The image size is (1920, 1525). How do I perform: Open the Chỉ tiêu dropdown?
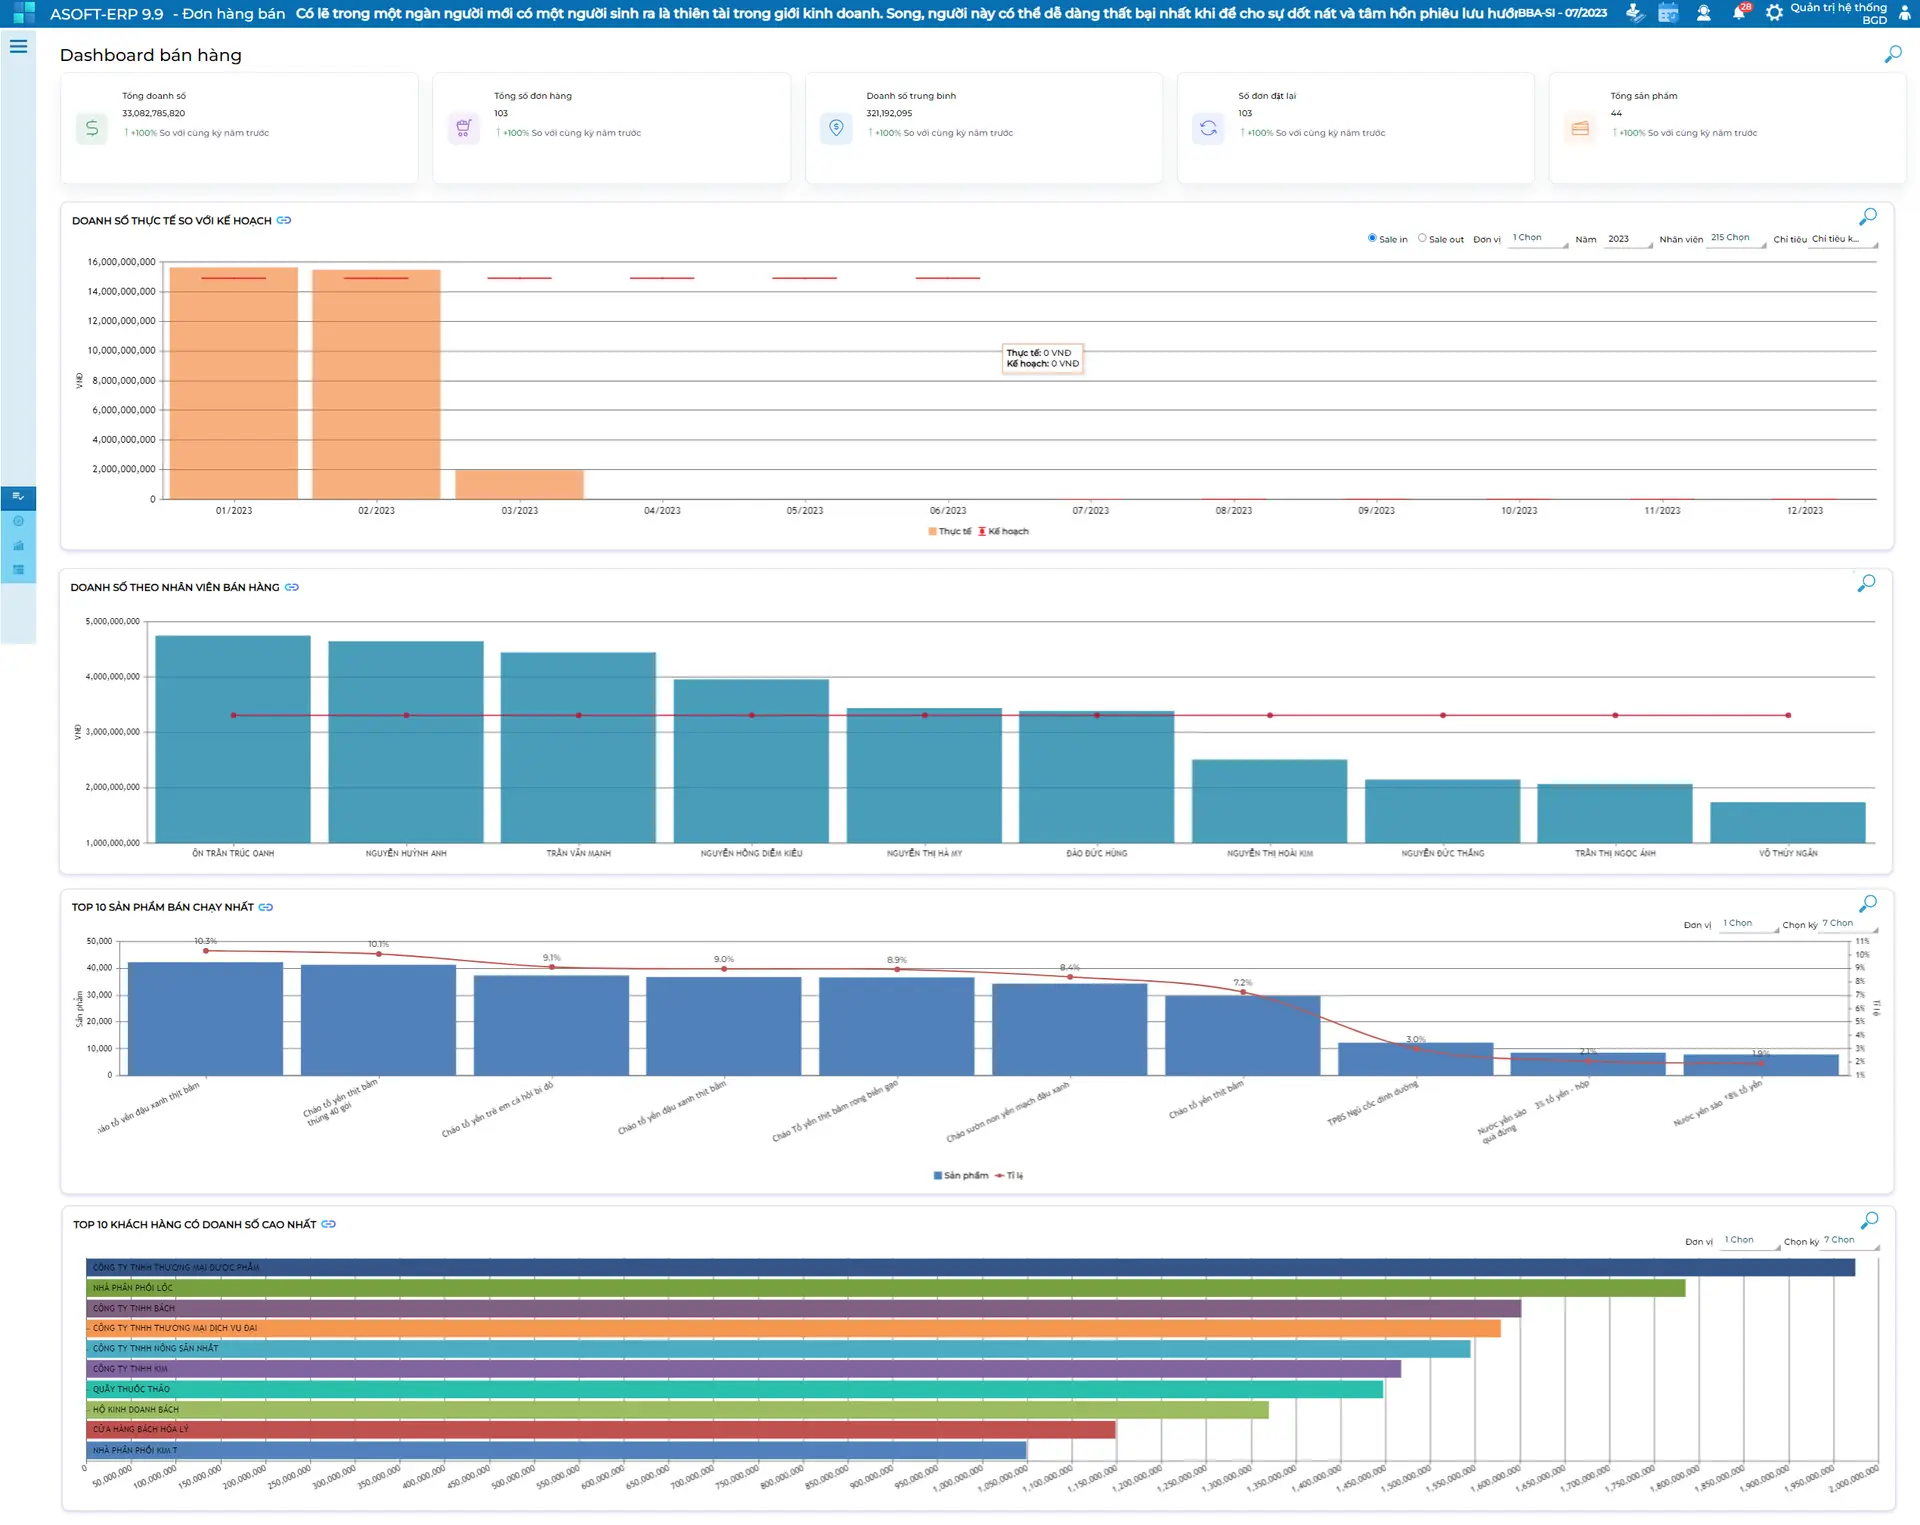click(x=1842, y=239)
